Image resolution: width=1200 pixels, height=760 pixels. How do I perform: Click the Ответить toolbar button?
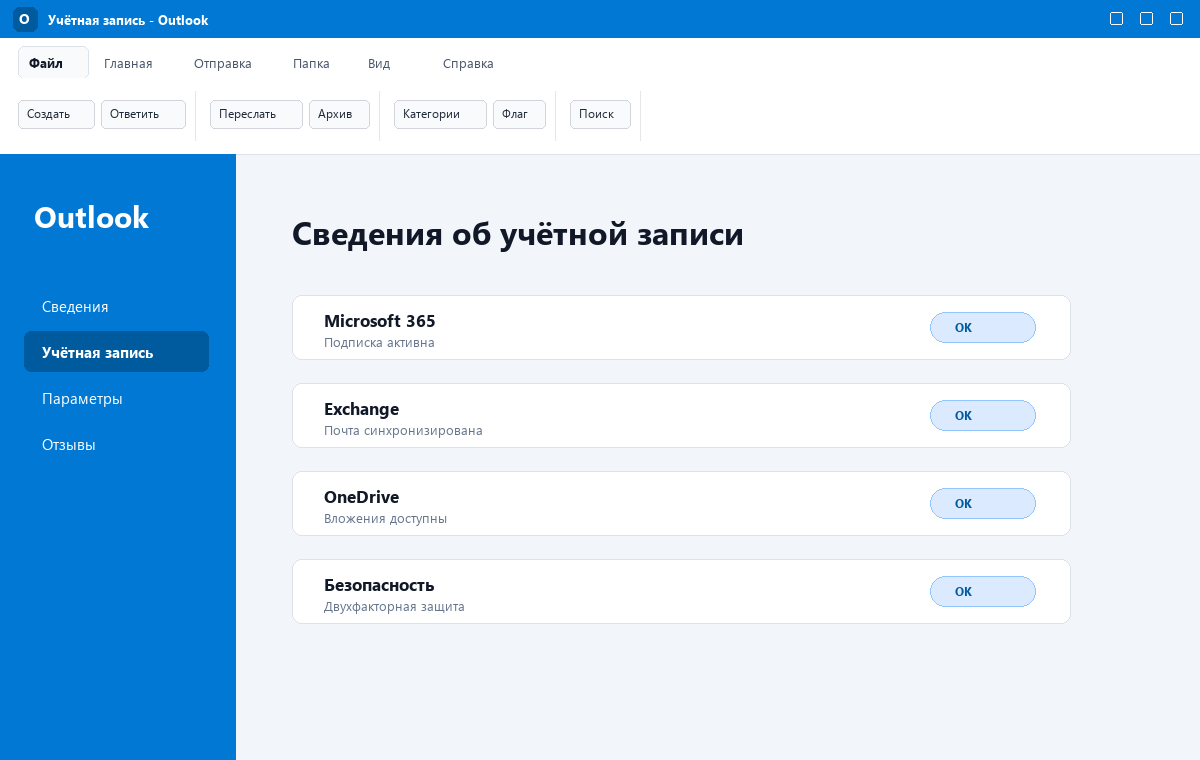(143, 114)
